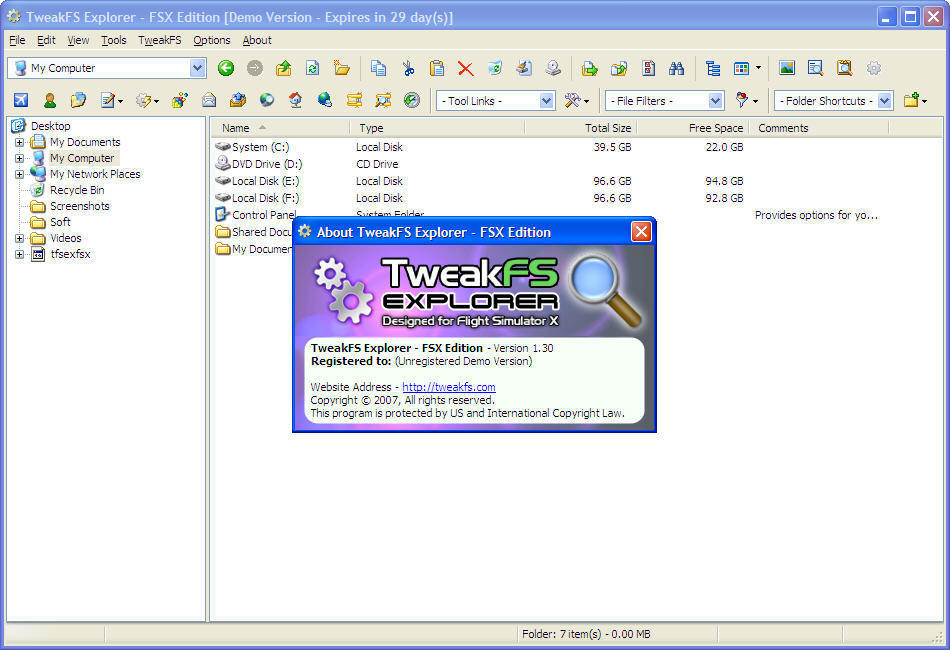The height and width of the screenshot is (650, 950).
Task: Click the blue airplane icon
Action: tap(21, 100)
